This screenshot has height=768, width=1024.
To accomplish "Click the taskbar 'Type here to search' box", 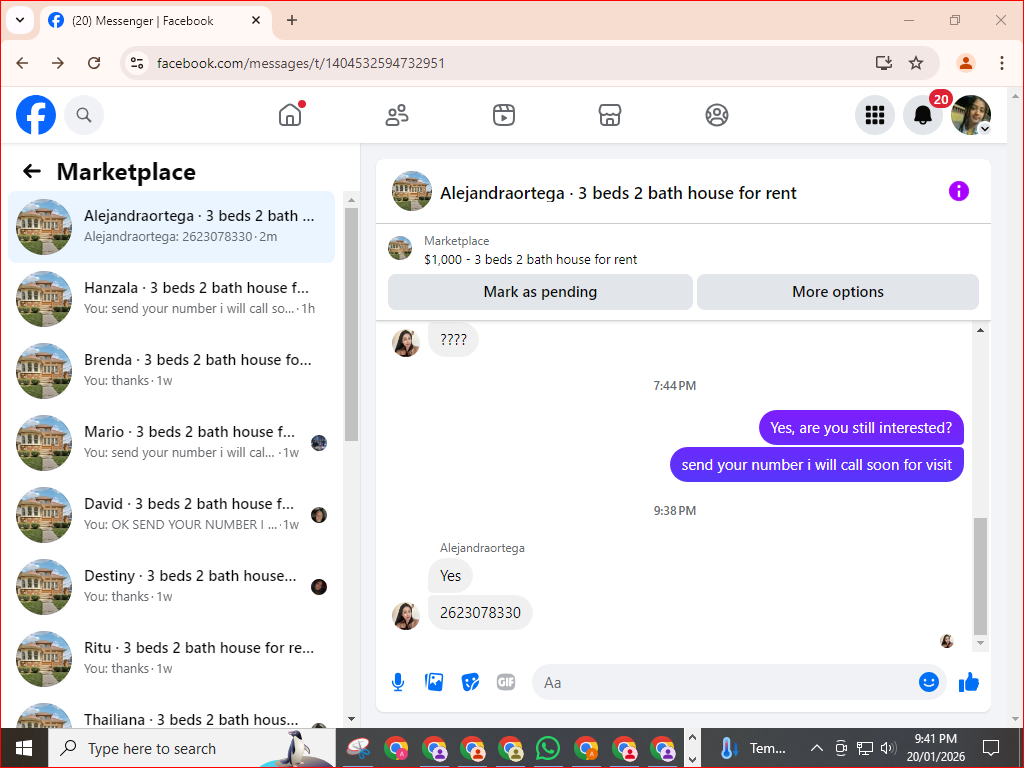I will pos(192,748).
